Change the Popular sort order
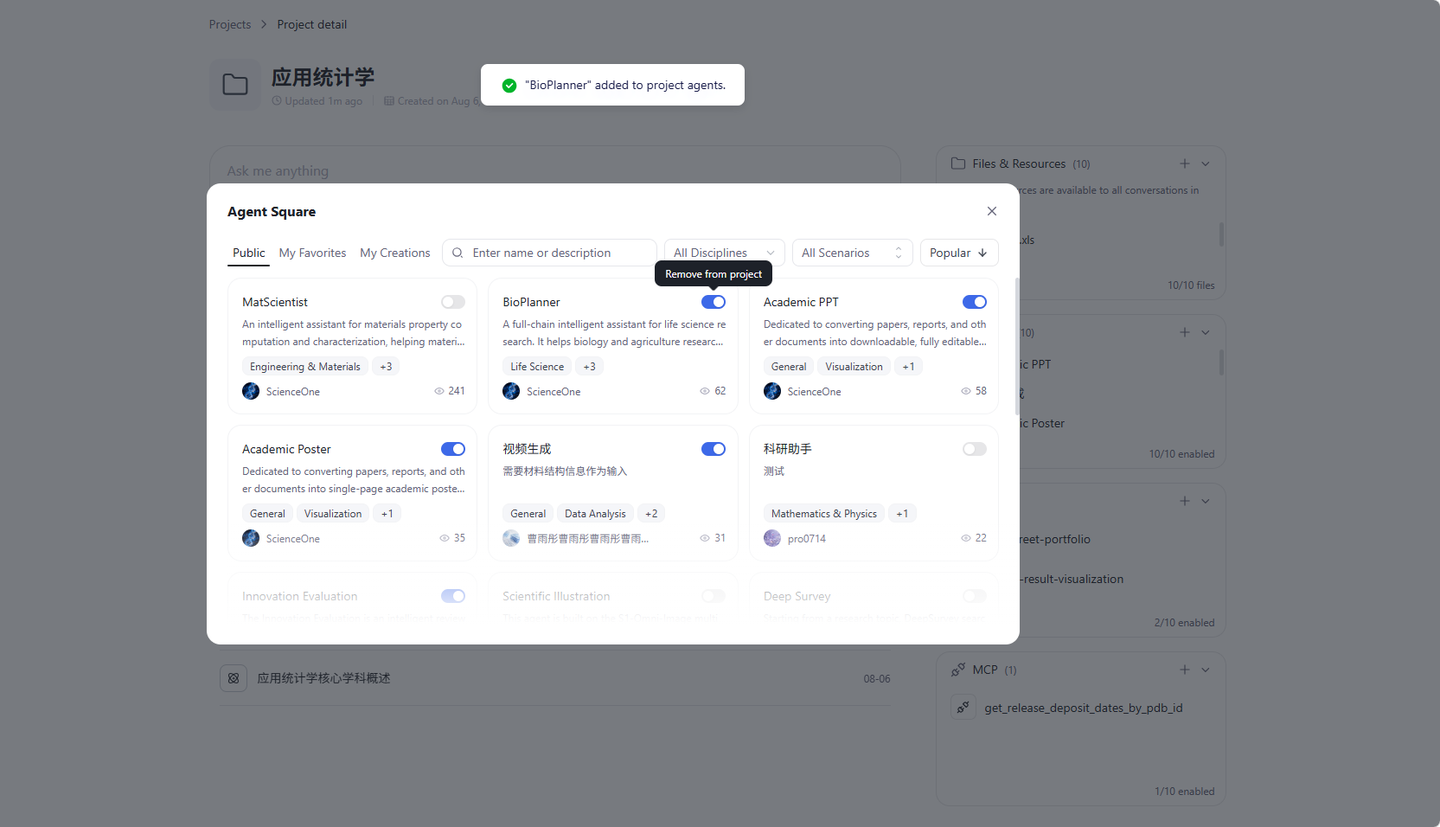 (959, 253)
